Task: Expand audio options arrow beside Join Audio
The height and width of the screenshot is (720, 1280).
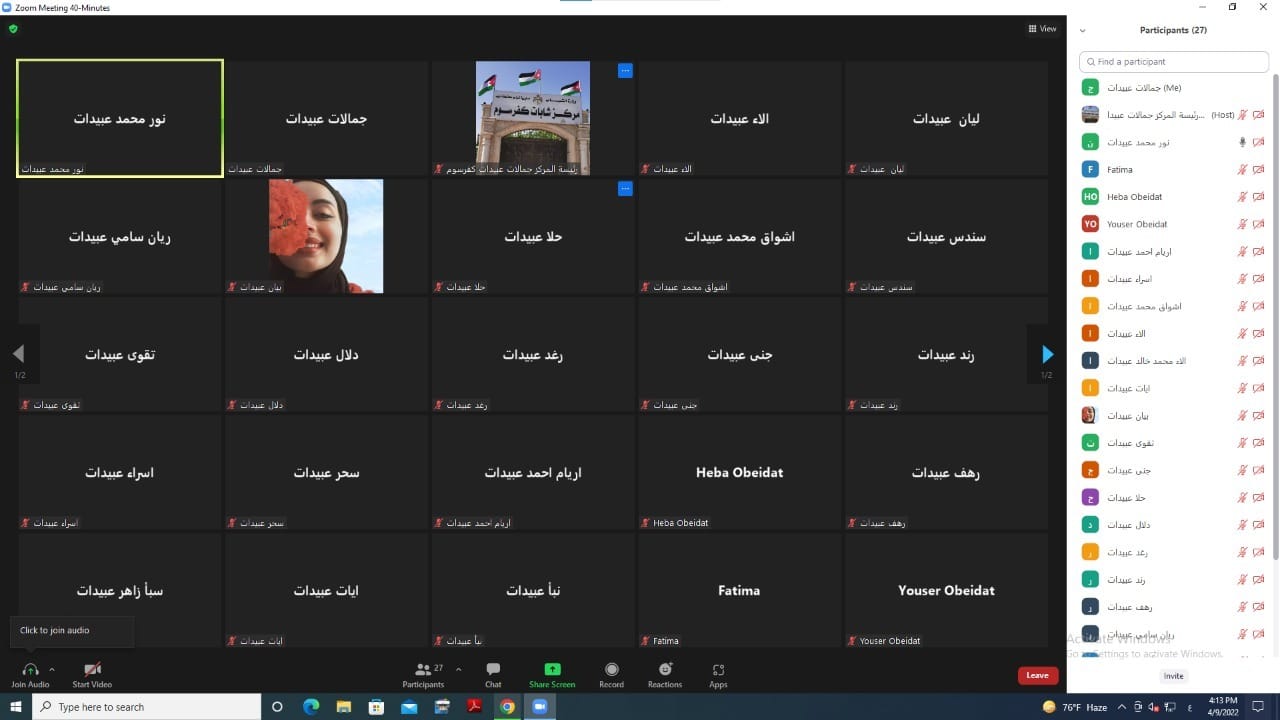Action: [52, 669]
